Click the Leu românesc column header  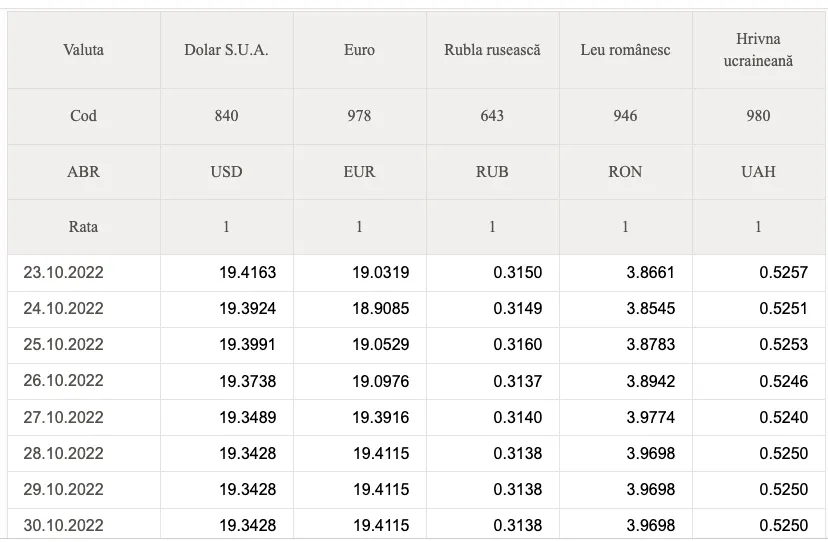point(626,50)
